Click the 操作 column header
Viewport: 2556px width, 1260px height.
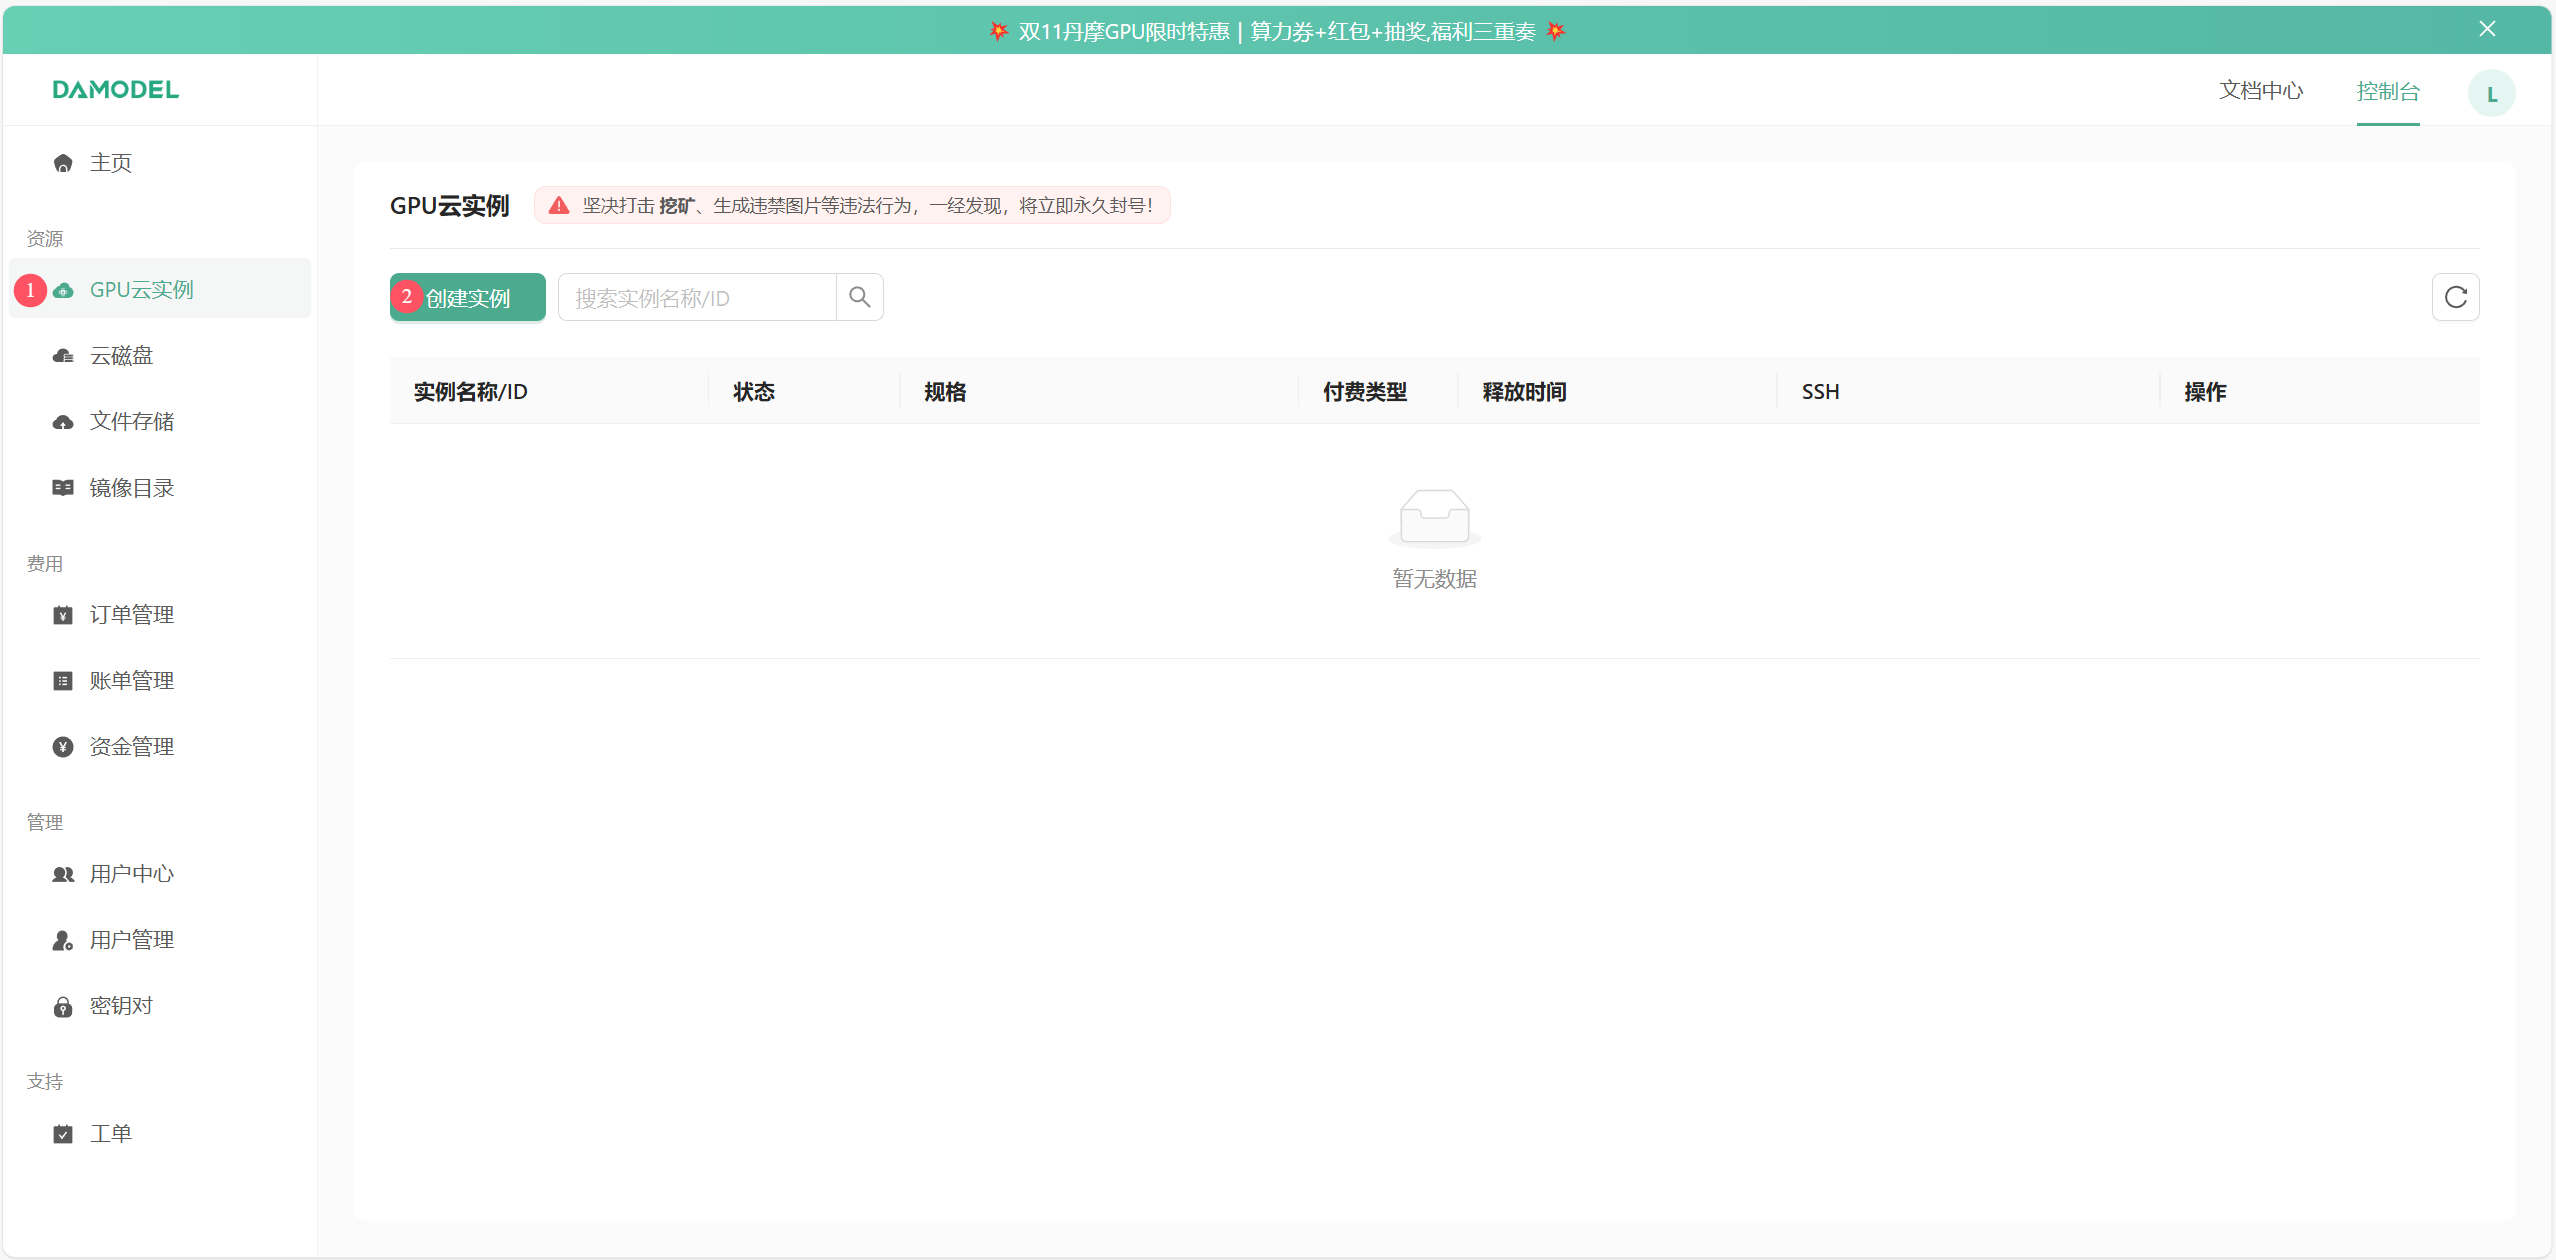tap(2206, 392)
